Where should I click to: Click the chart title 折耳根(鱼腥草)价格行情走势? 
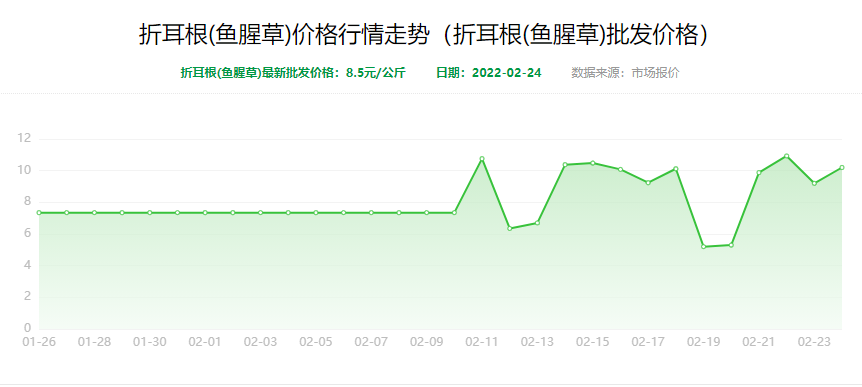(x=284, y=36)
